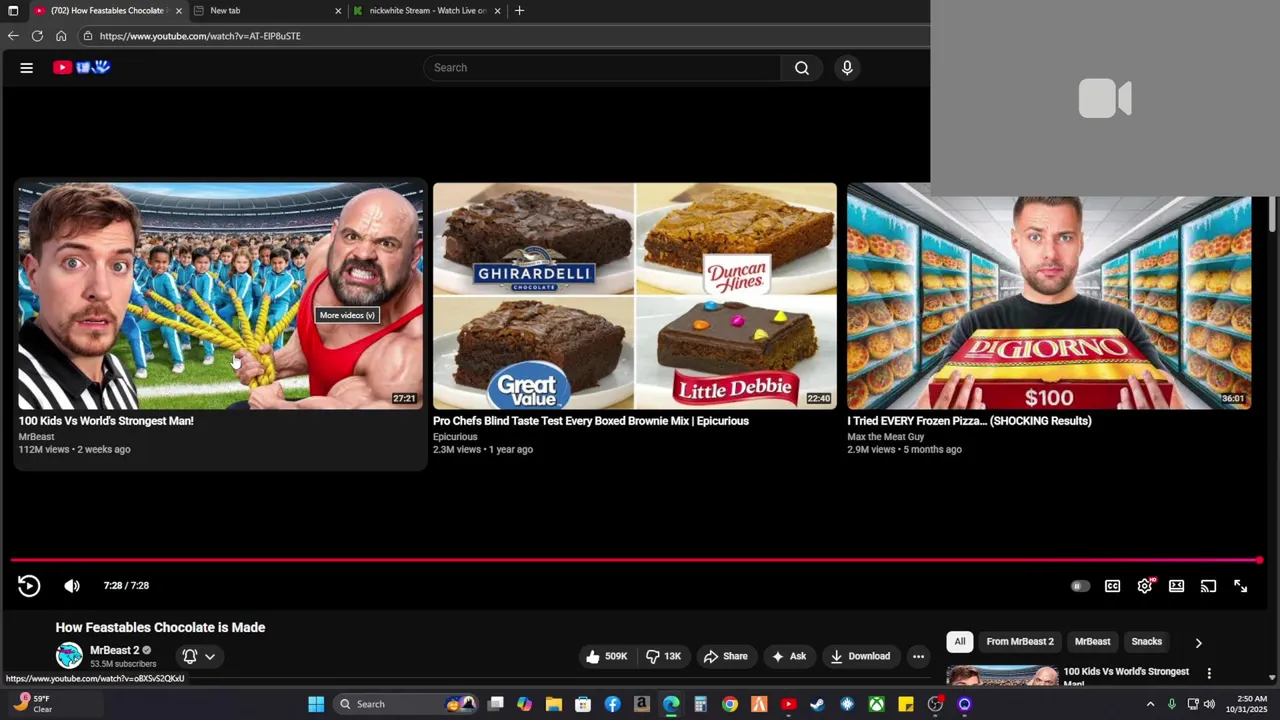The image size is (1280, 720).
Task: Play the Boxed Brownie Mix Epicurious thumbnail
Action: click(635, 296)
